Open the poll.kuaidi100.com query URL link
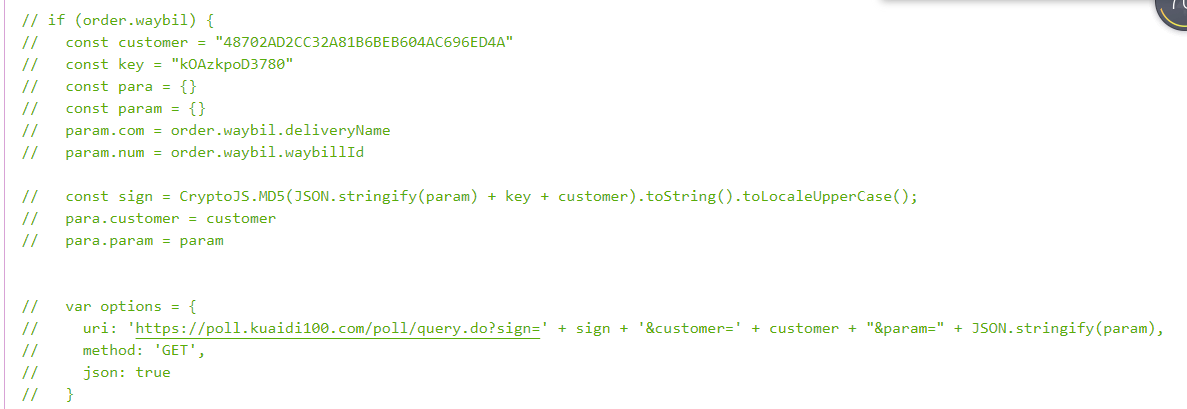This screenshot has width=1187, height=409. (x=338, y=329)
